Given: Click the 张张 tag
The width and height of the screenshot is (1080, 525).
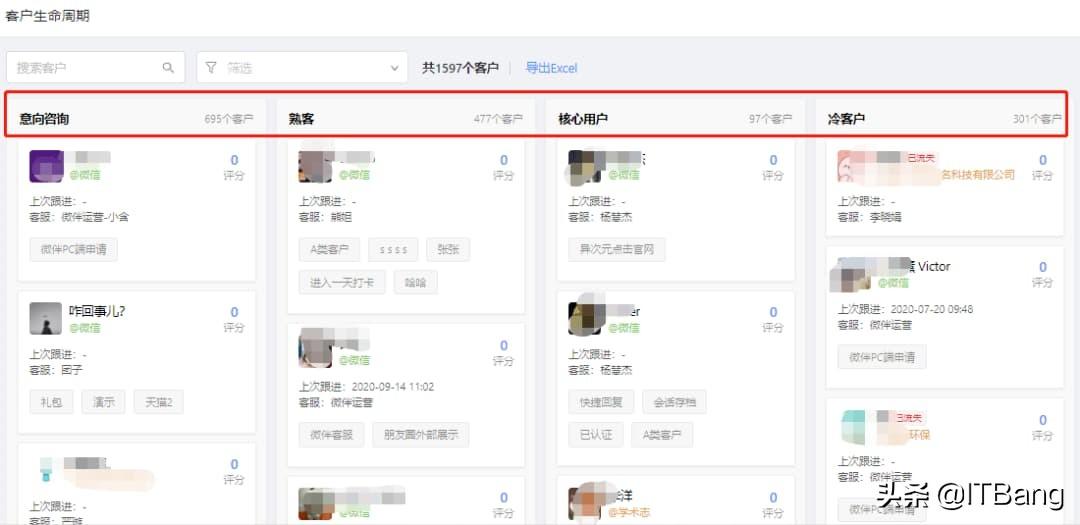Looking at the screenshot, I should pos(448,249).
